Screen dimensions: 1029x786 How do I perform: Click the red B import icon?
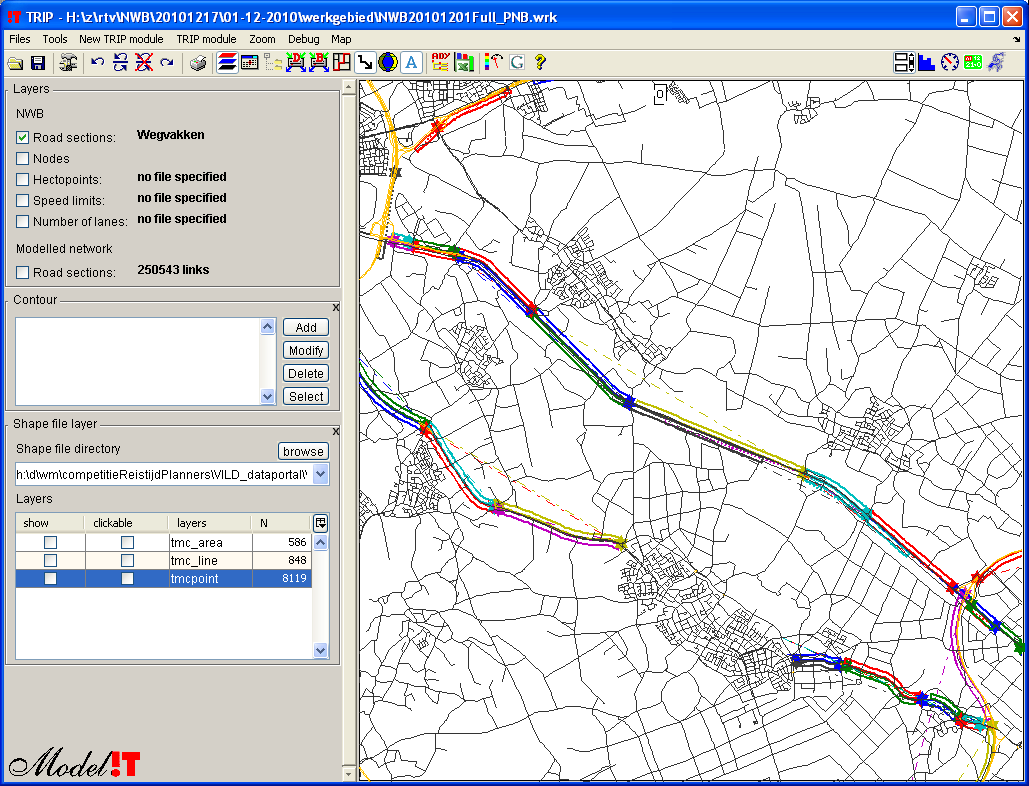coord(319,63)
